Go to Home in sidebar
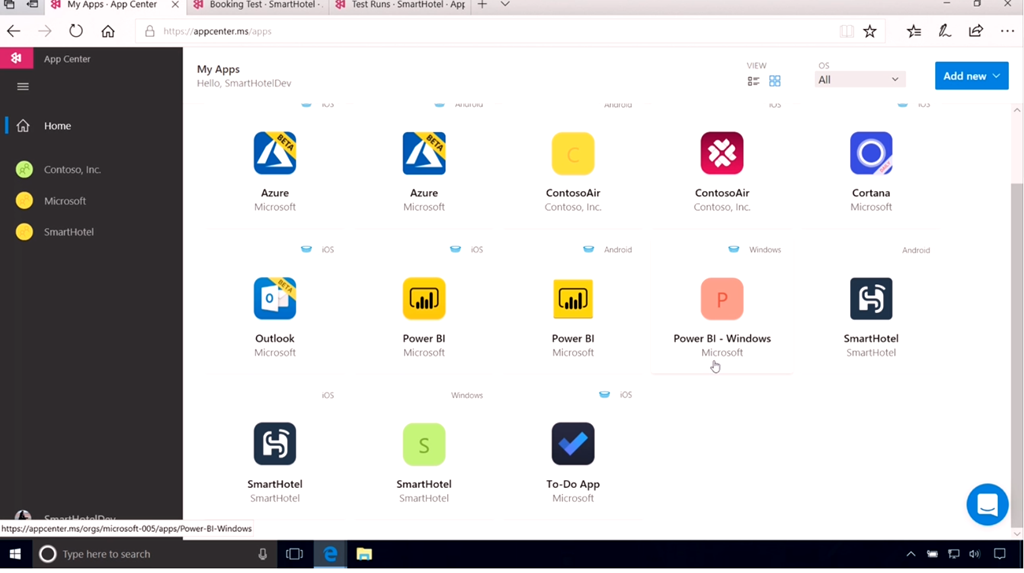Viewport: 1024px width, 573px height. 57,126
